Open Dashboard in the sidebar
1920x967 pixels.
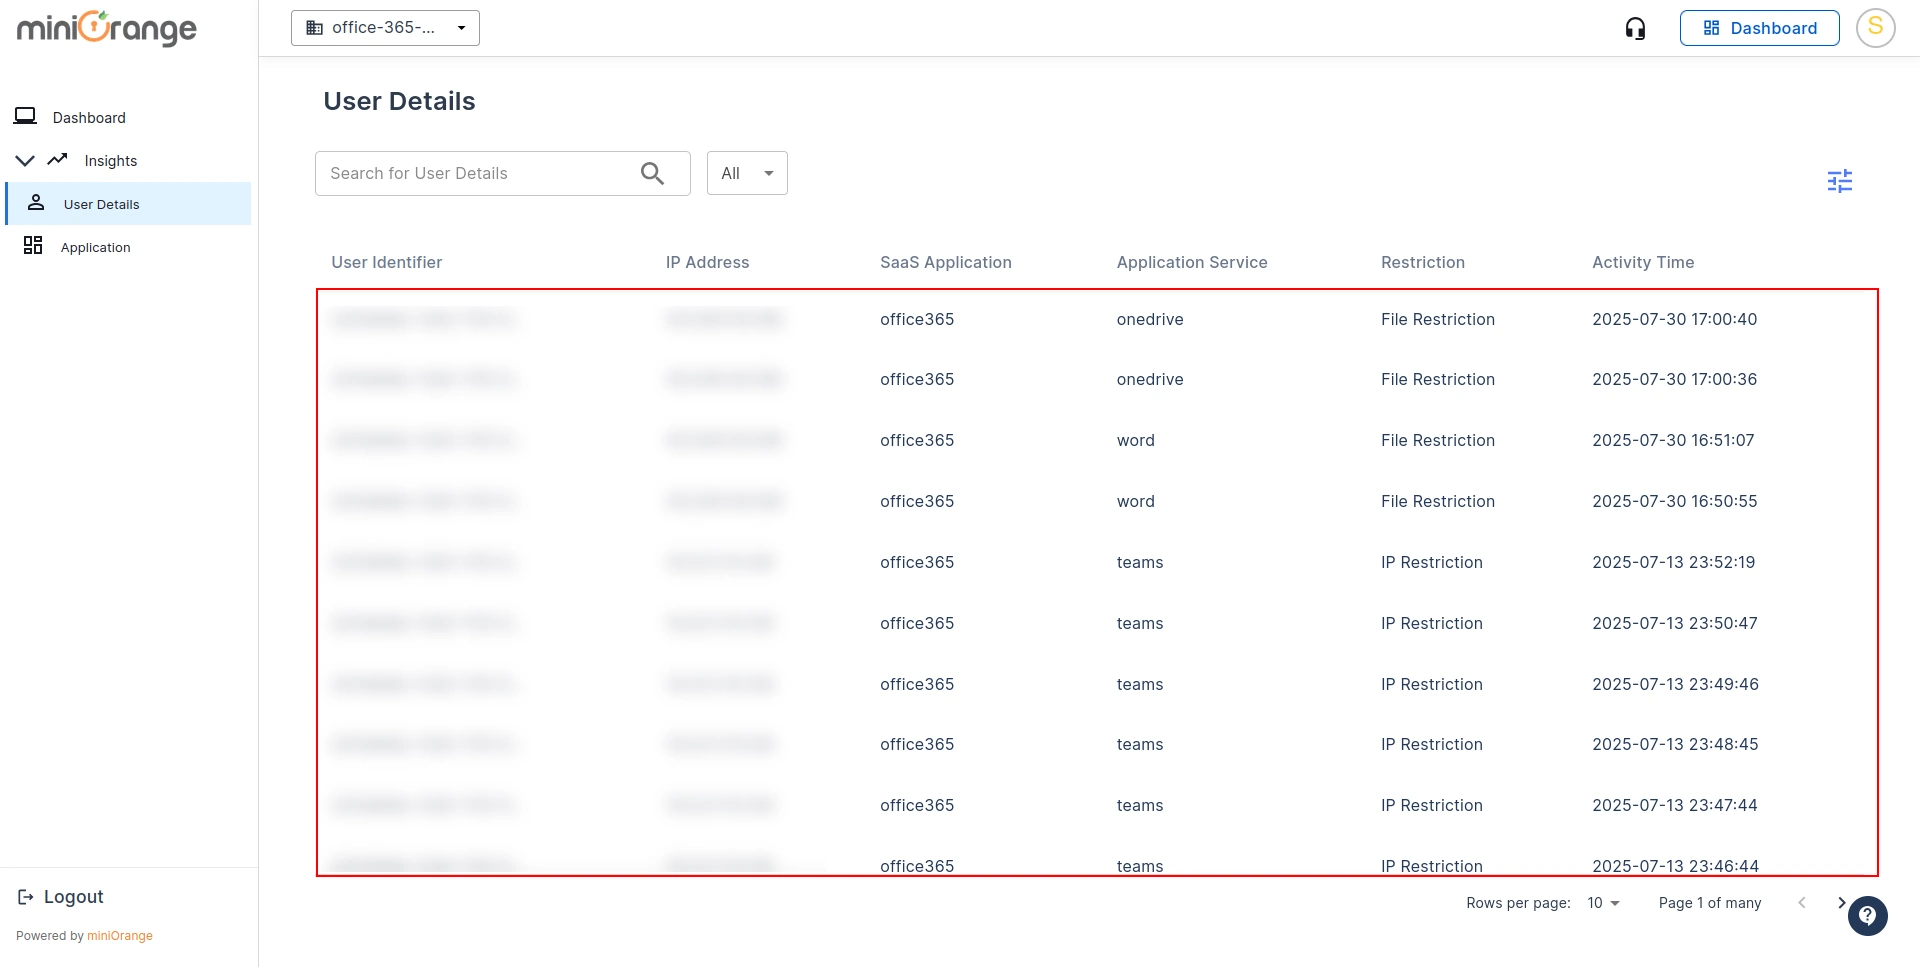tap(89, 118)
